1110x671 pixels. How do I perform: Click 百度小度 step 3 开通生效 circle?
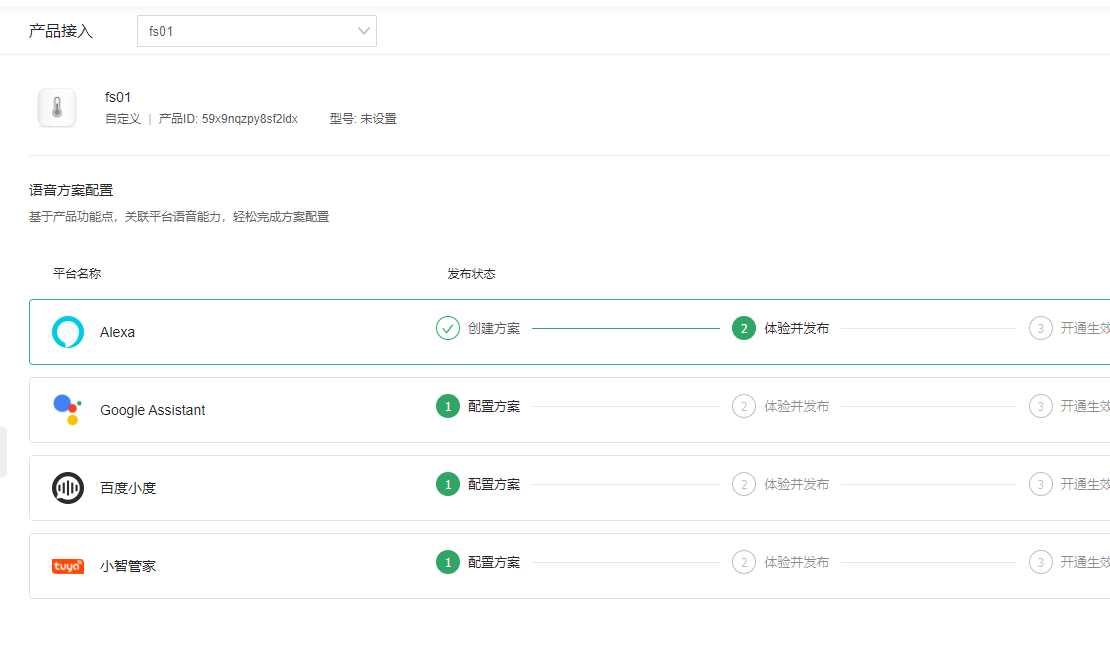(1041, 484)
